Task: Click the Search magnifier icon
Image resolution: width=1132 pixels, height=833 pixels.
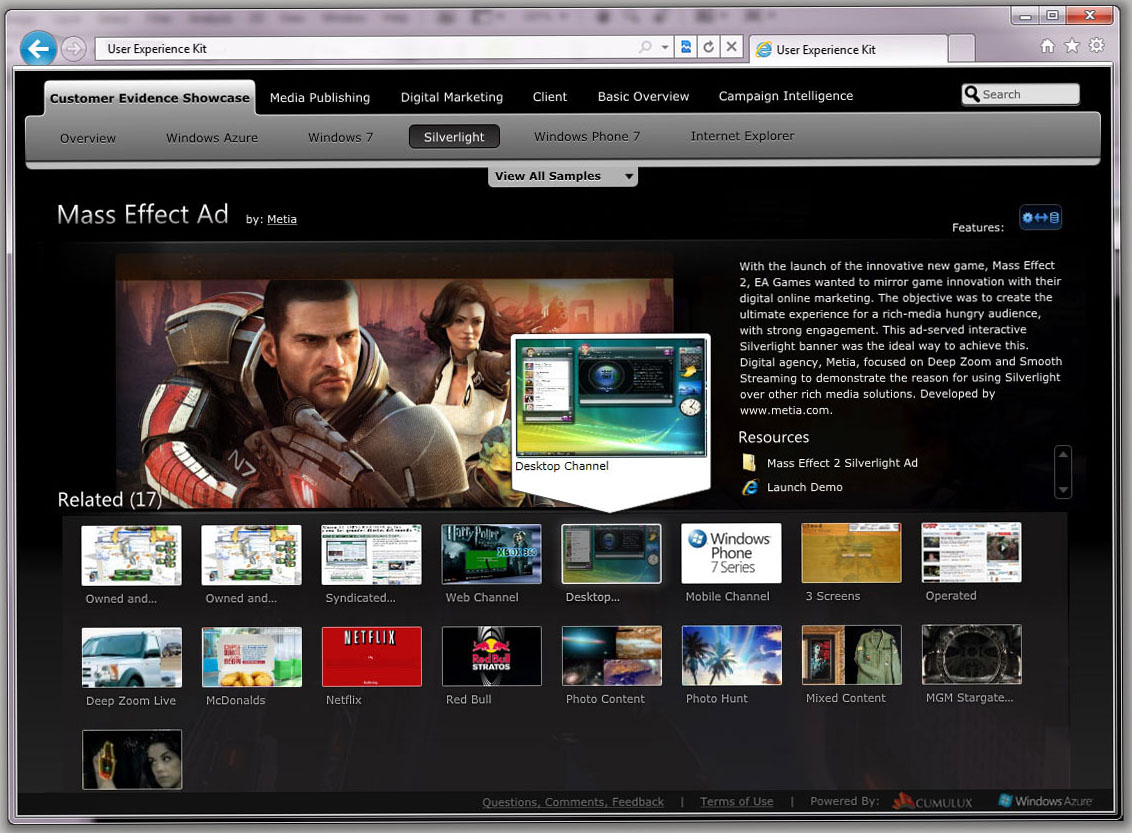Action: tap(972, 94)
